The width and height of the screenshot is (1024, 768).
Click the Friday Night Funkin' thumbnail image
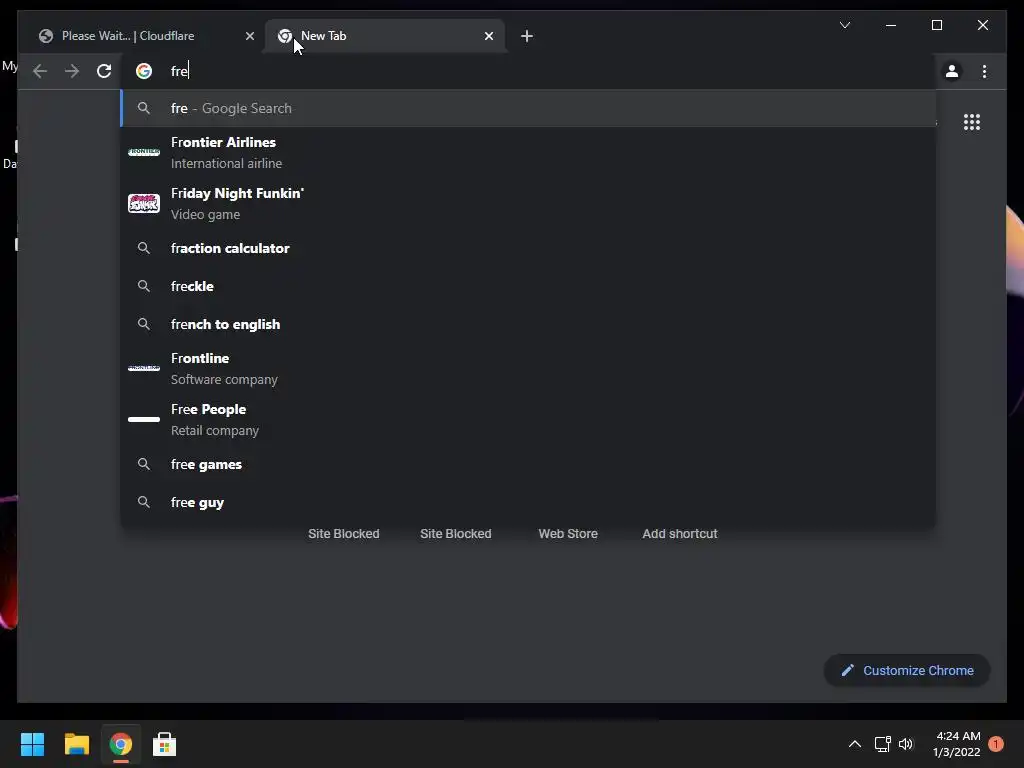[x=144, y=203]
